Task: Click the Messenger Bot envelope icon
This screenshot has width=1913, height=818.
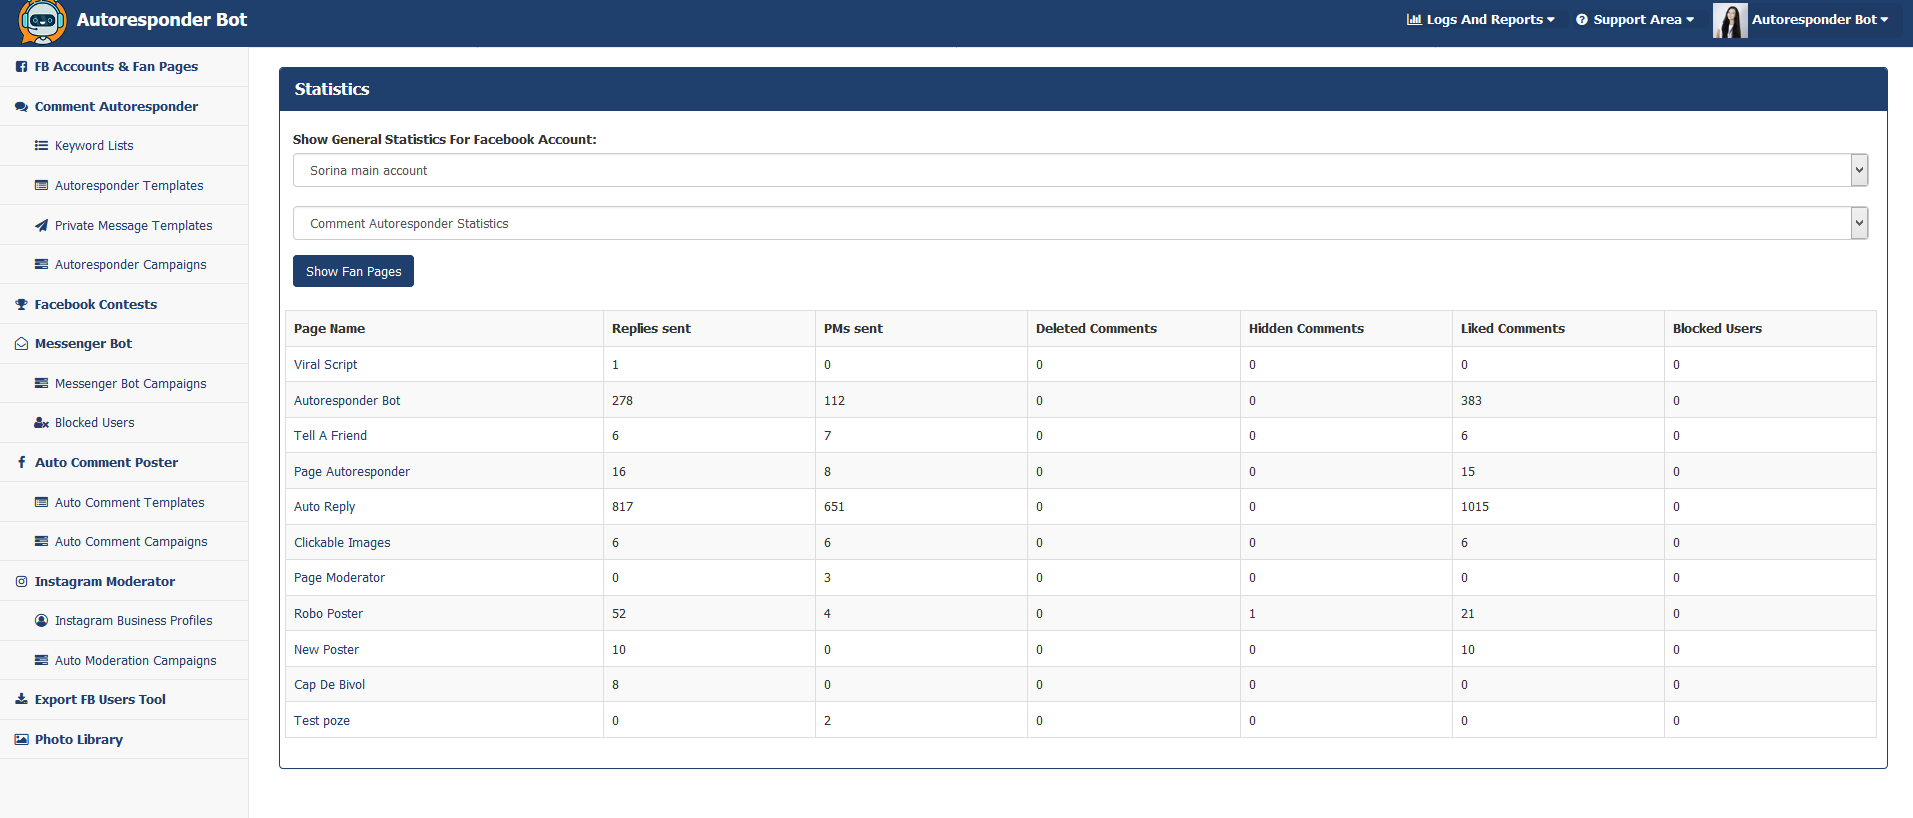Action: pos(21,344)
